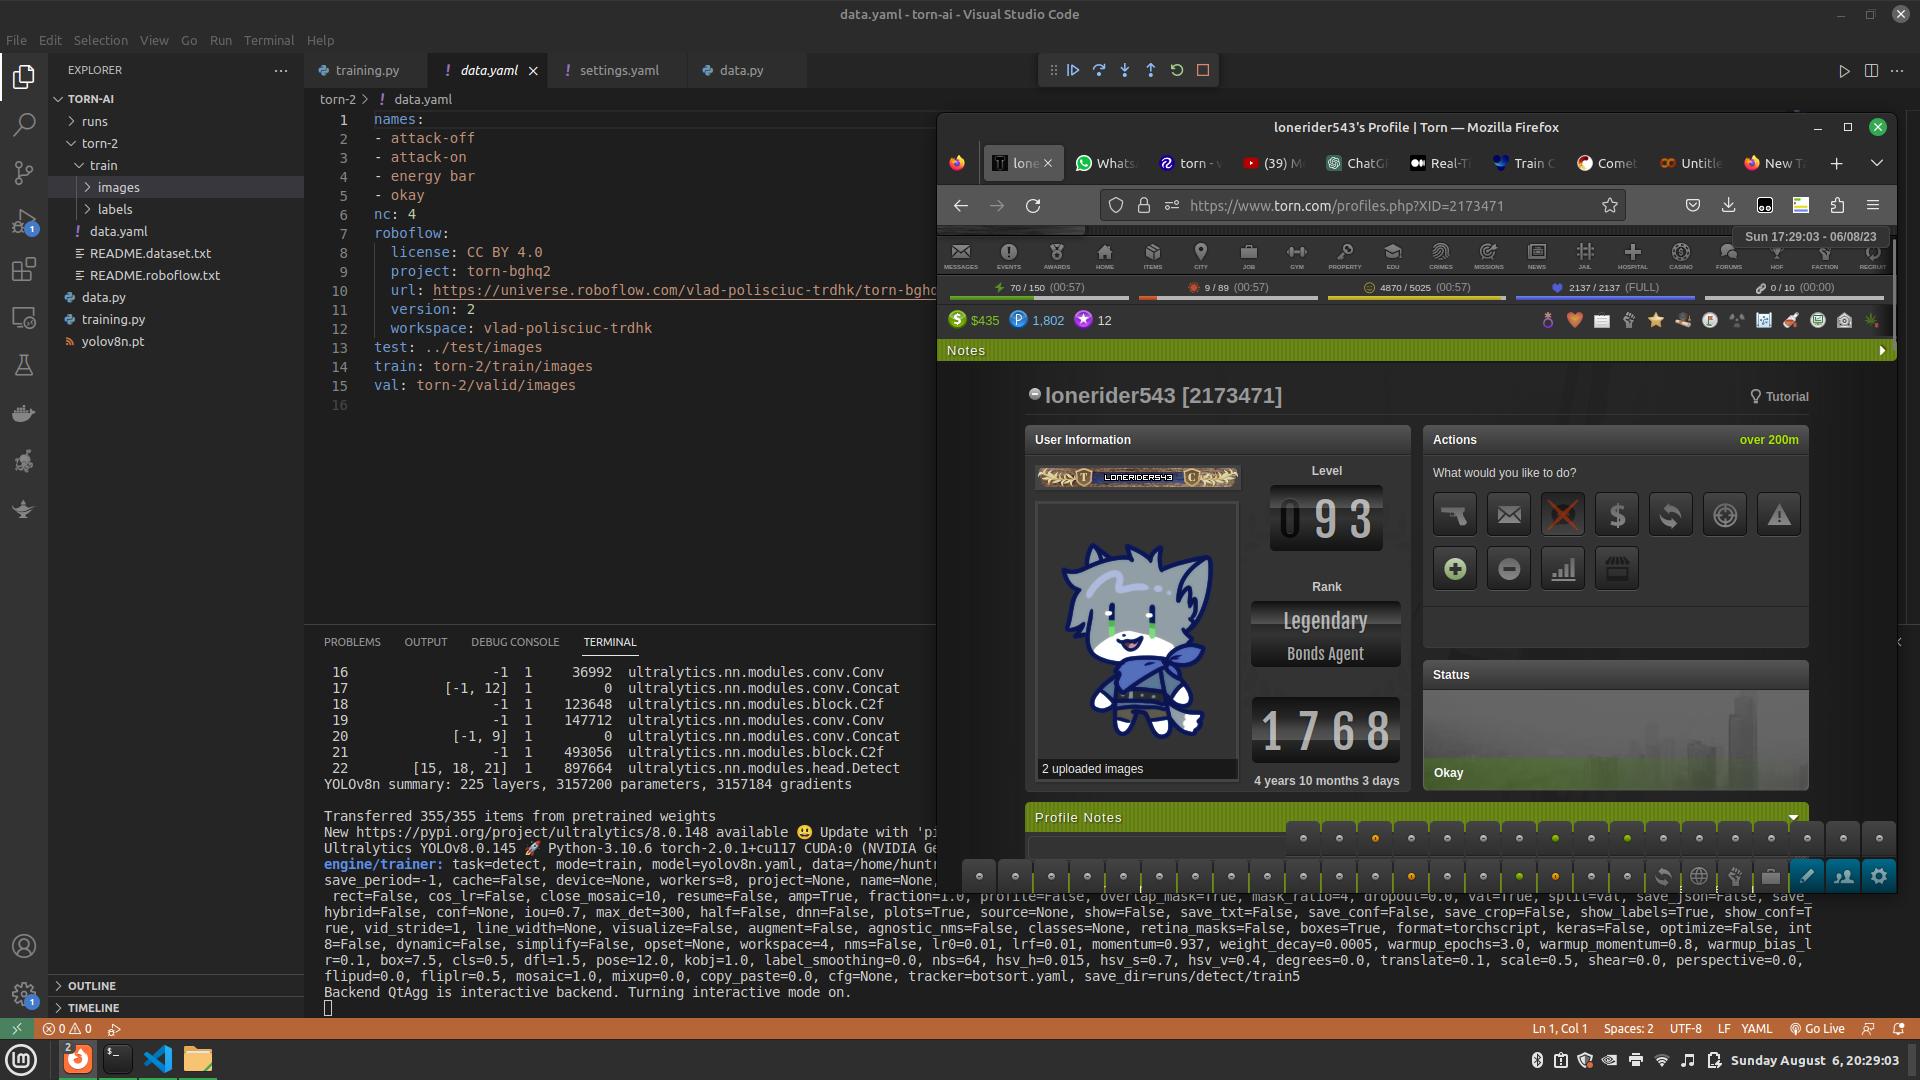Click debug Stop square button
Viewport: 1920px width, 1080px height.
click(1203, 70)
